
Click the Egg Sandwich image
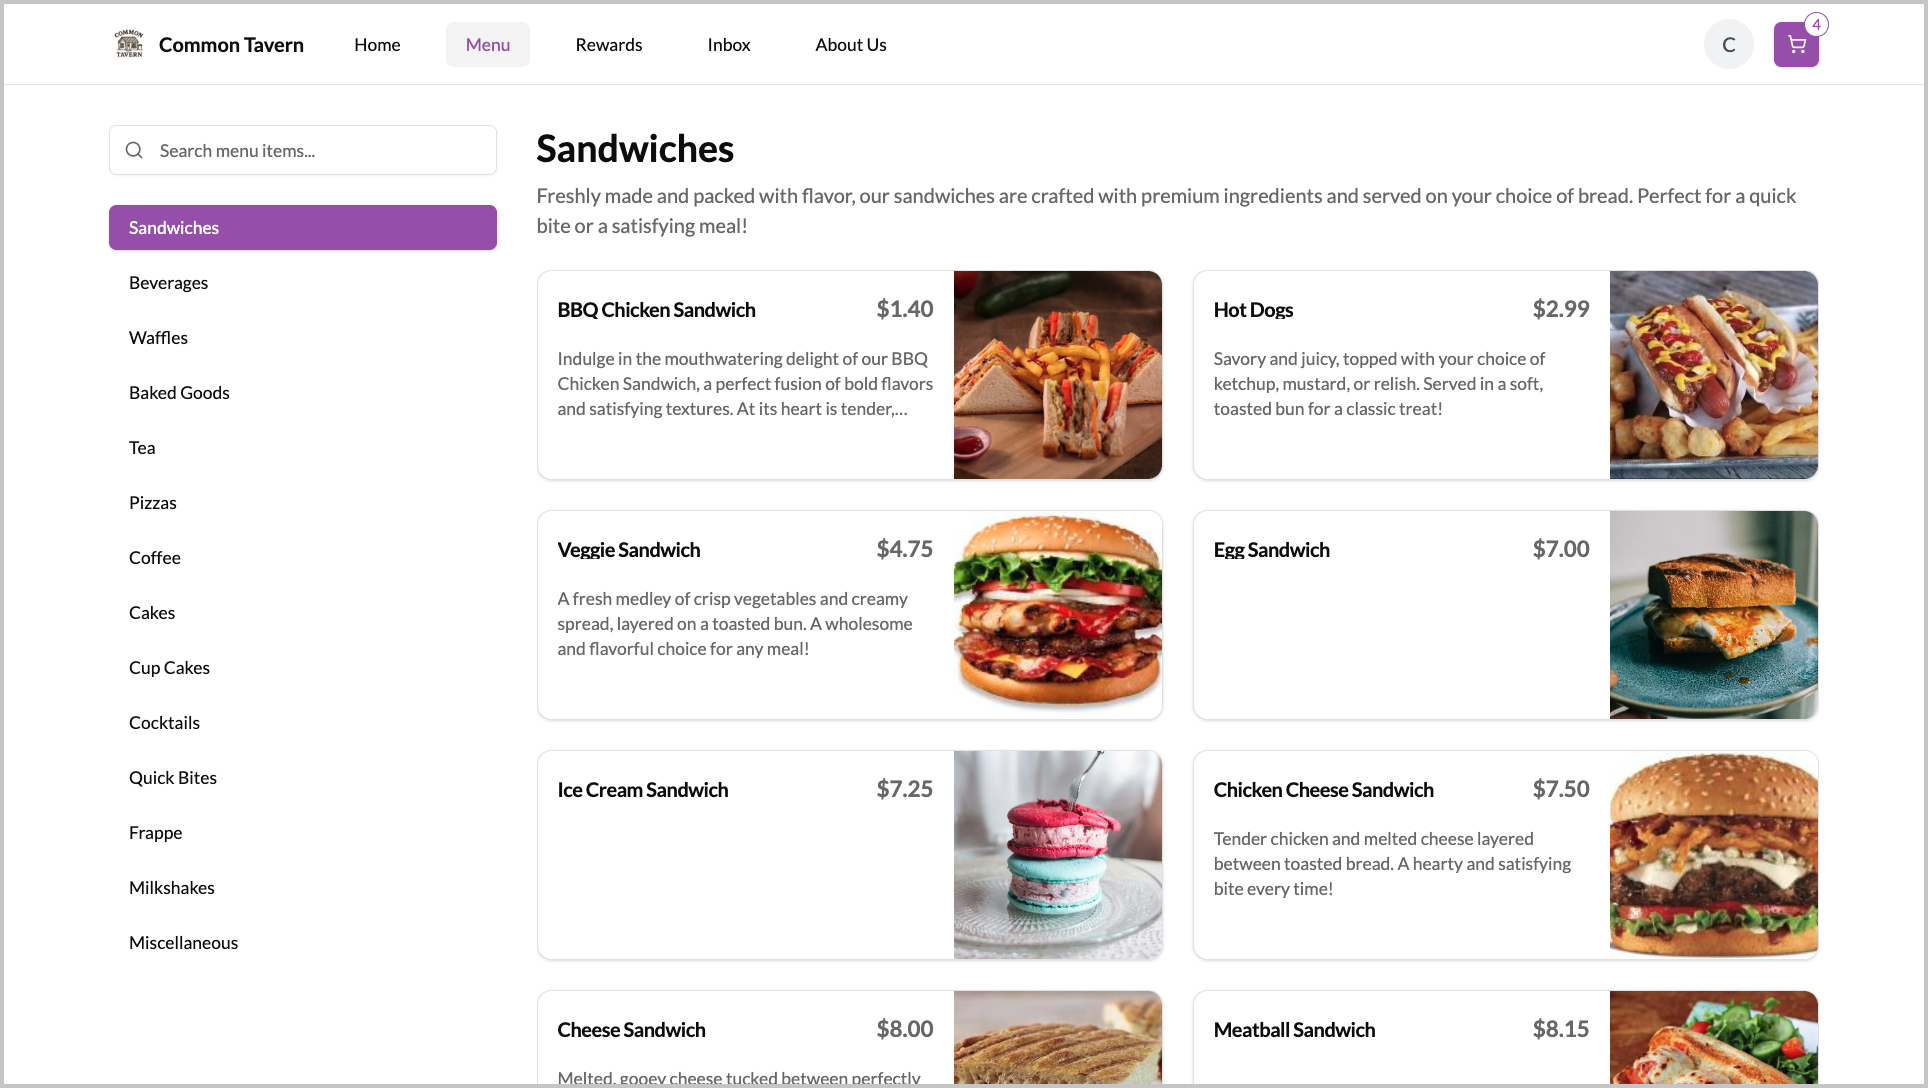(x=1713, y=615)
